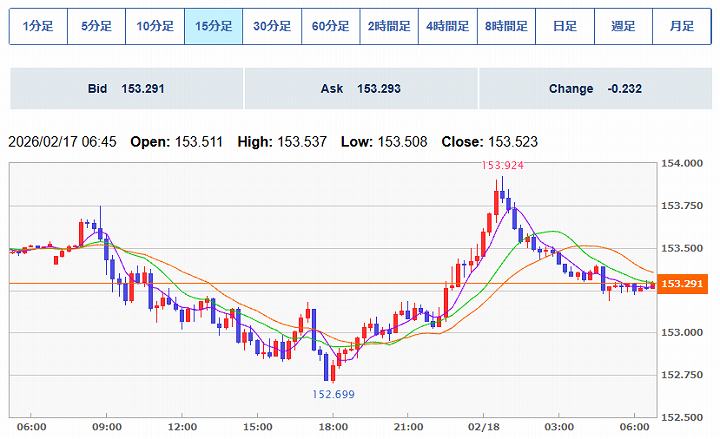Open the 10分足 timeframe tab
This screenshot has width=720, height=439.
click(x=155, y=27)
